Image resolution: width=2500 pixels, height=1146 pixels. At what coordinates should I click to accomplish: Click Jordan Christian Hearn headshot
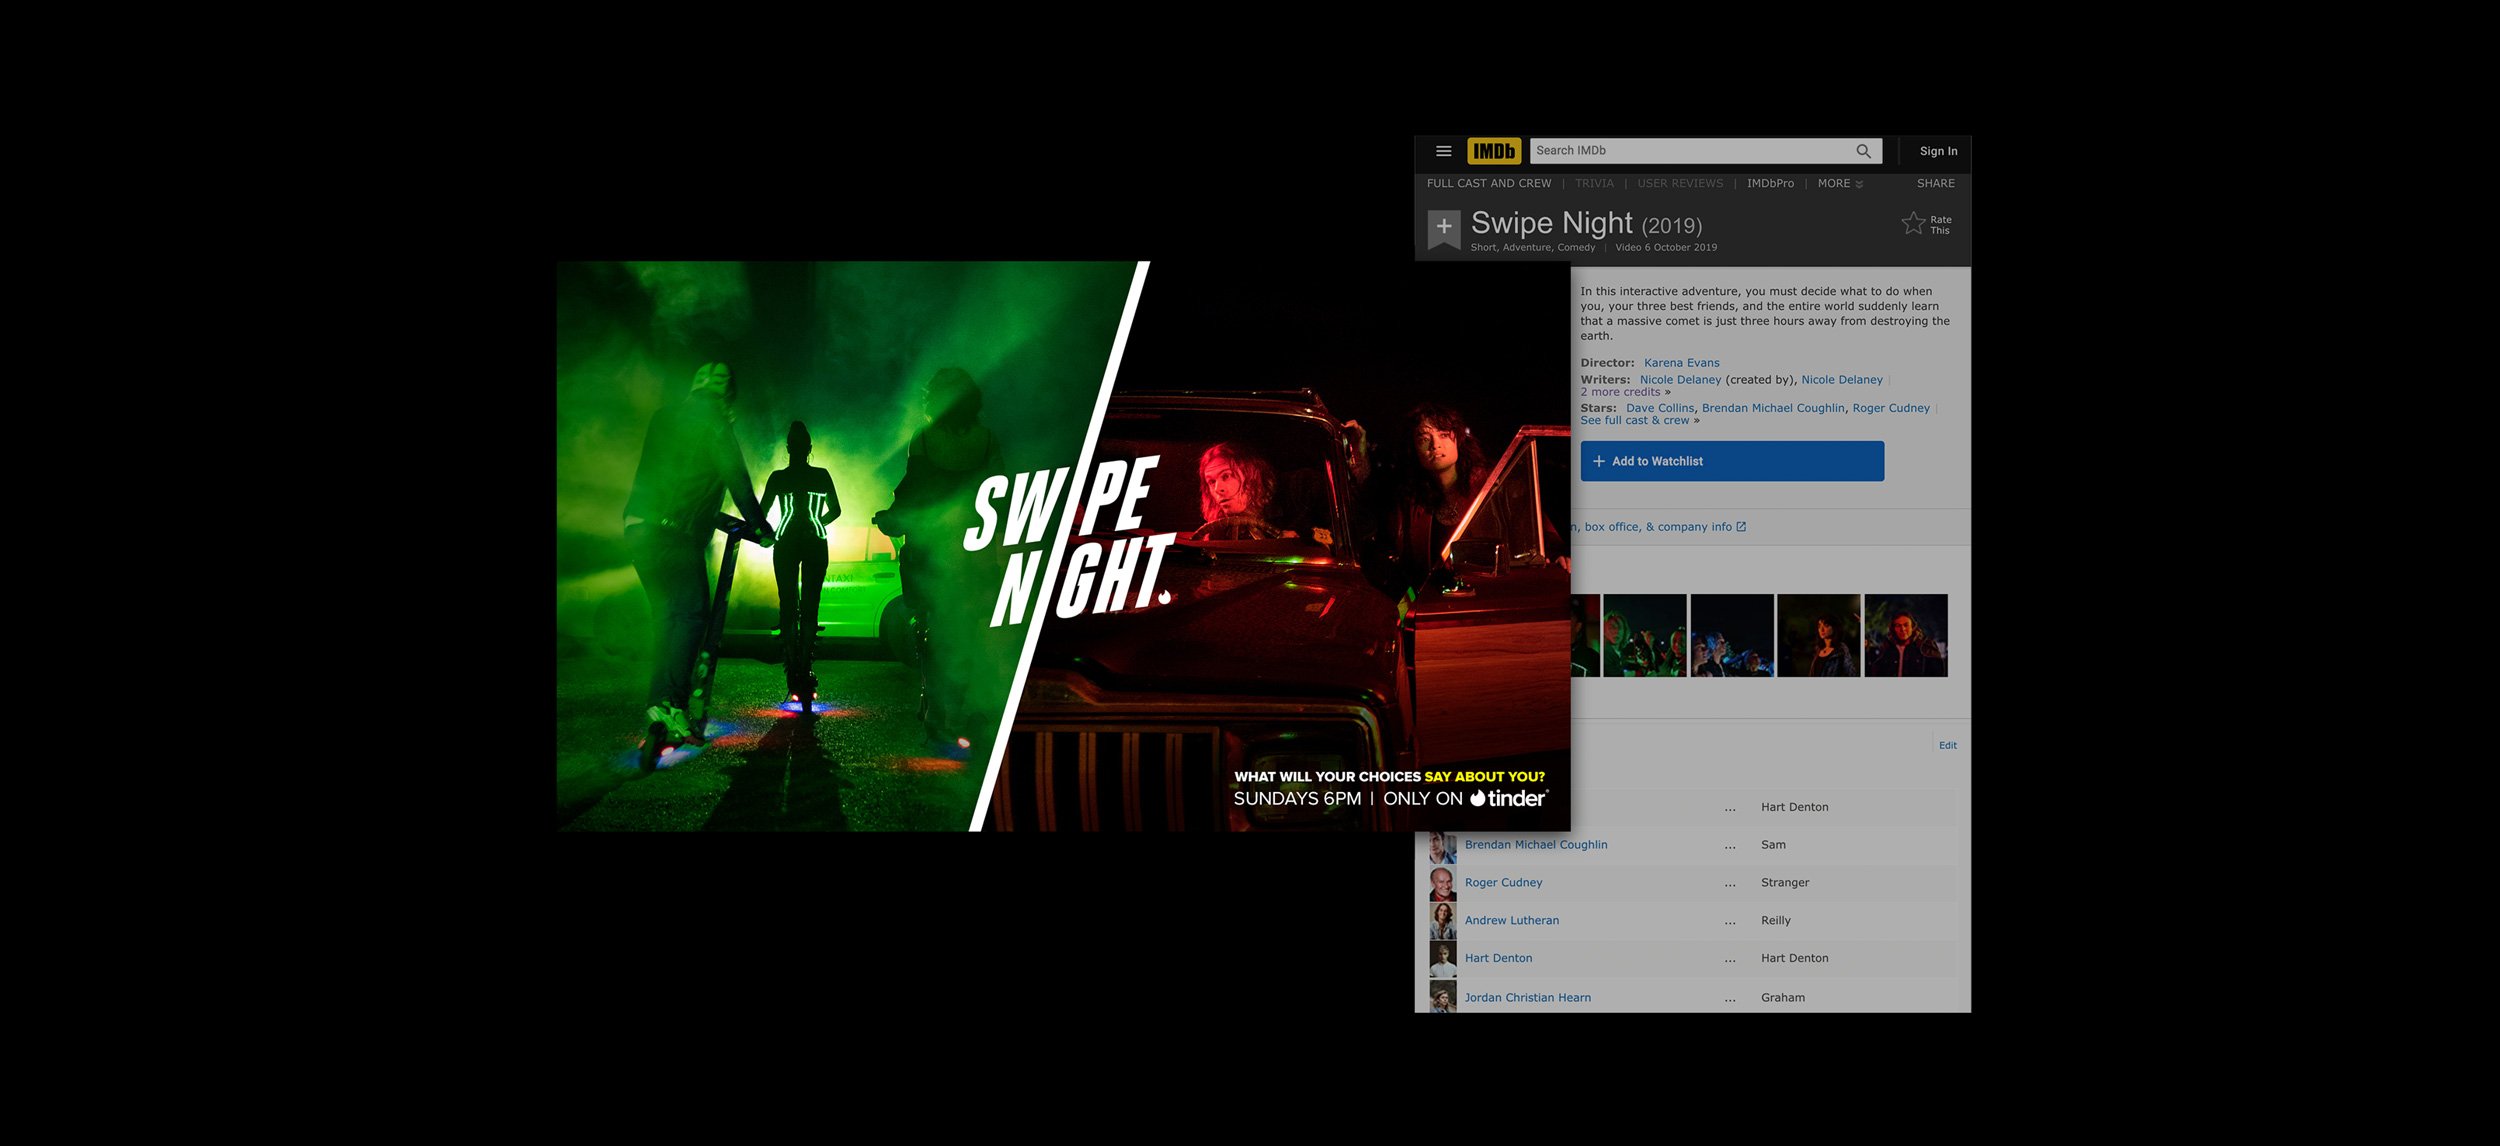1442,997
